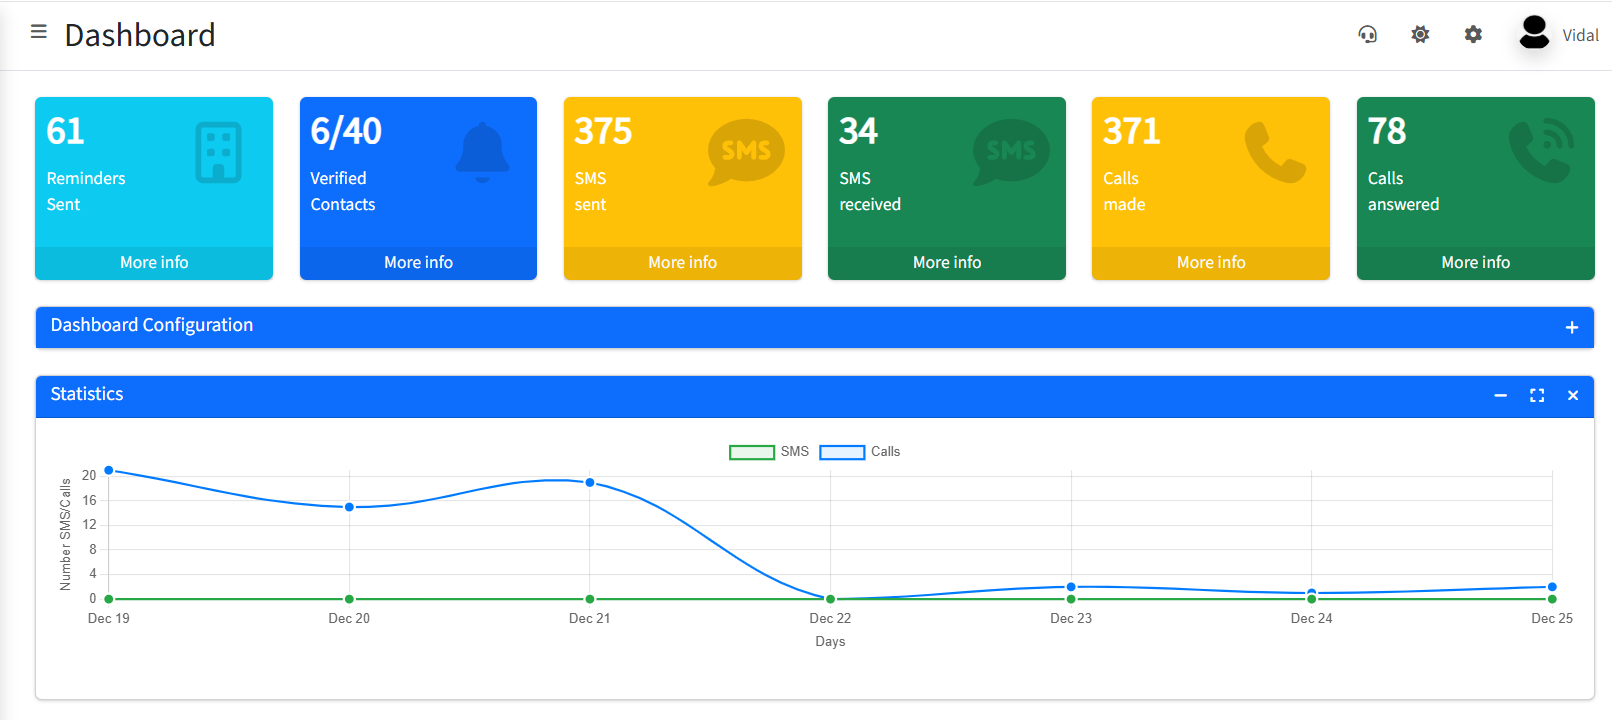The width and height of the screenshot is (1612, 720).
Task: Toggle the dark mode sun icon
Action: (1420, 35)
